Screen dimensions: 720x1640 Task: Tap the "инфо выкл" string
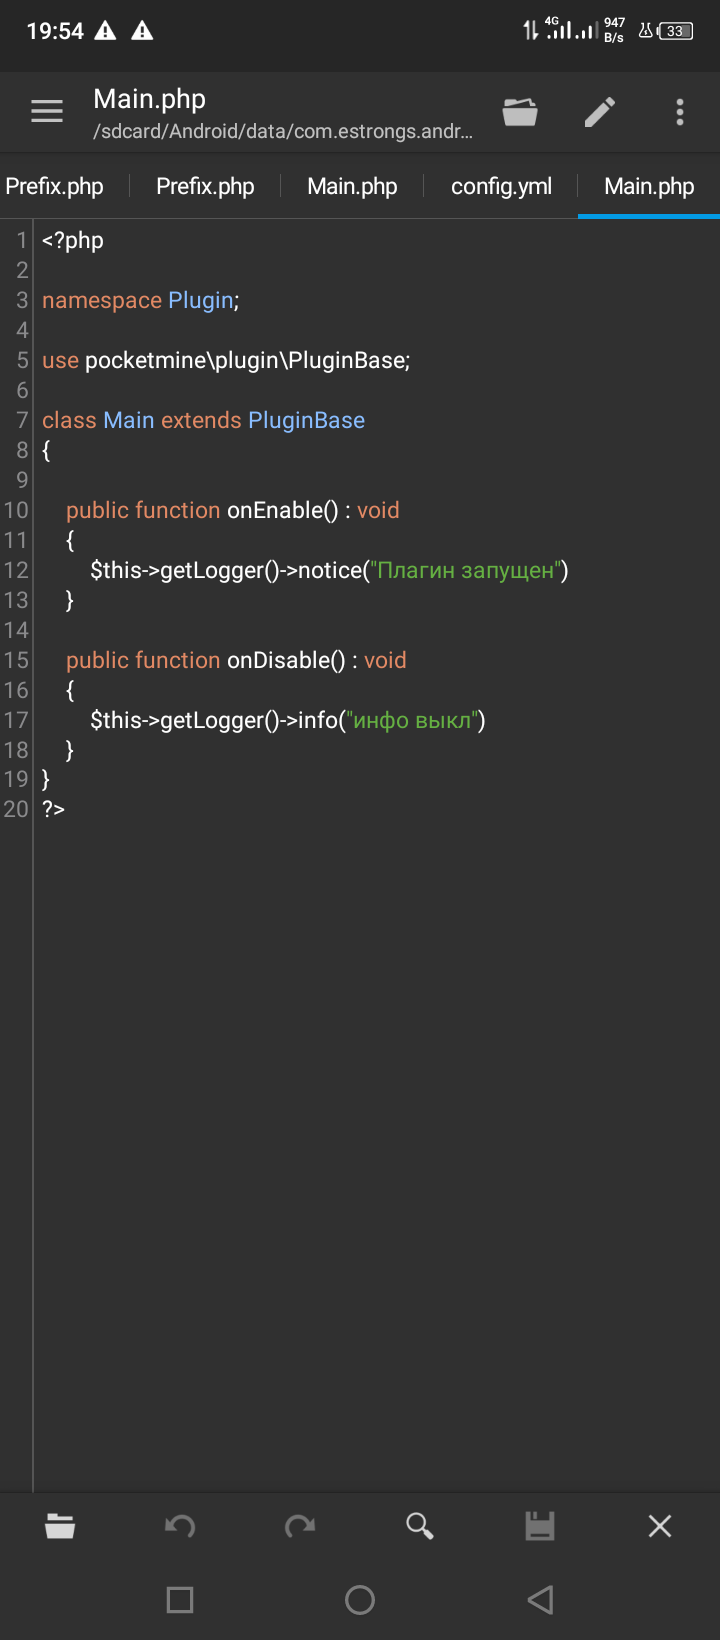[x=412, y=720]
